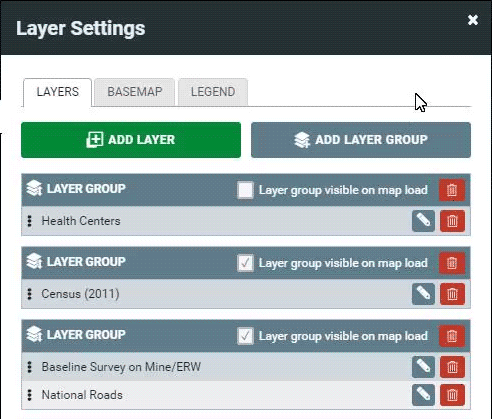The height and width of the screenshot is (419, 492).
Task: Click the ADD LAYER button
Action: click(131, 140)
